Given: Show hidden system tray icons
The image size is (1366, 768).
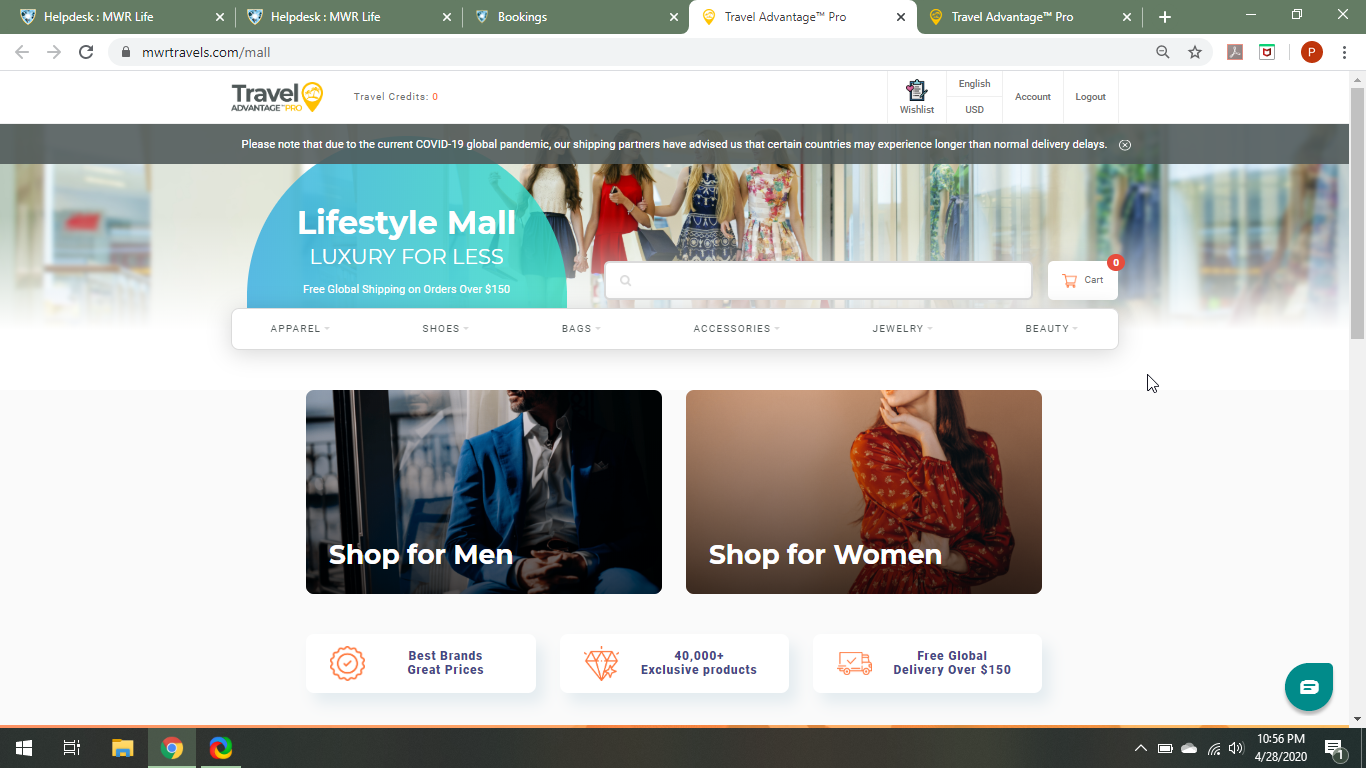Looking at the screenshot, I should pos(1140,748).
